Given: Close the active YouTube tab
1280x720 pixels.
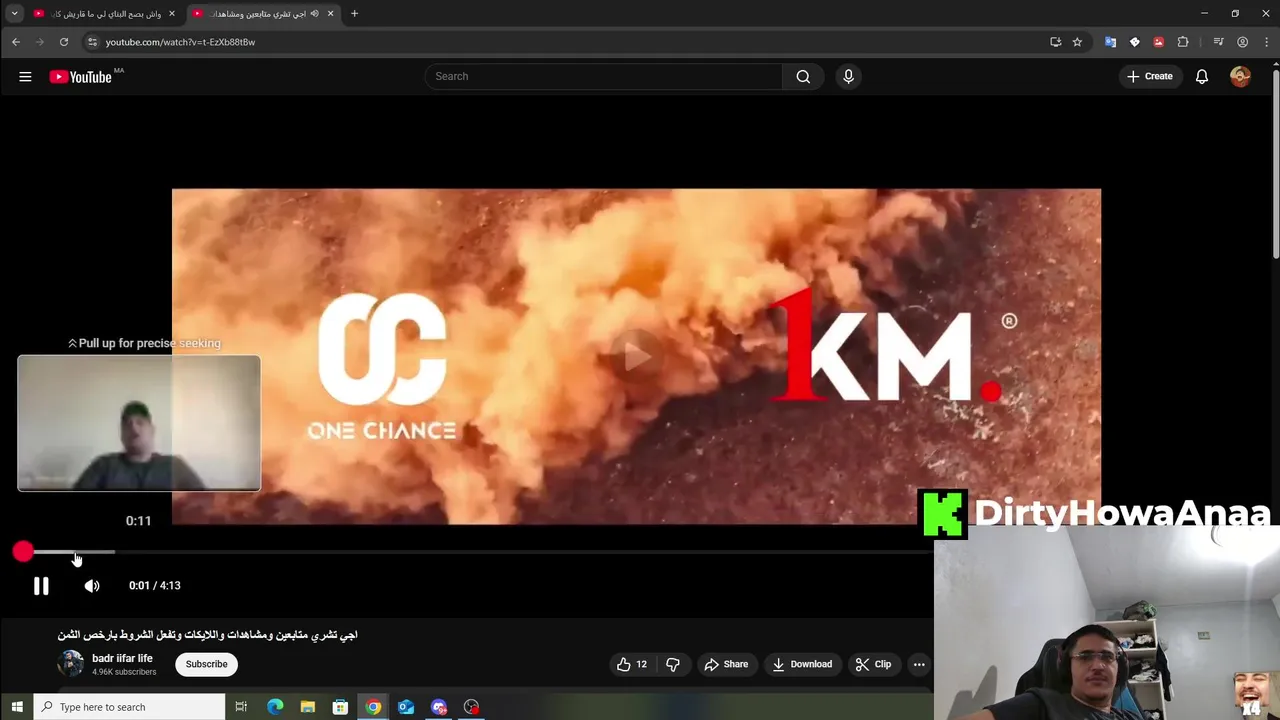Looking at the screenshot, I should click(x=330, y=14).
